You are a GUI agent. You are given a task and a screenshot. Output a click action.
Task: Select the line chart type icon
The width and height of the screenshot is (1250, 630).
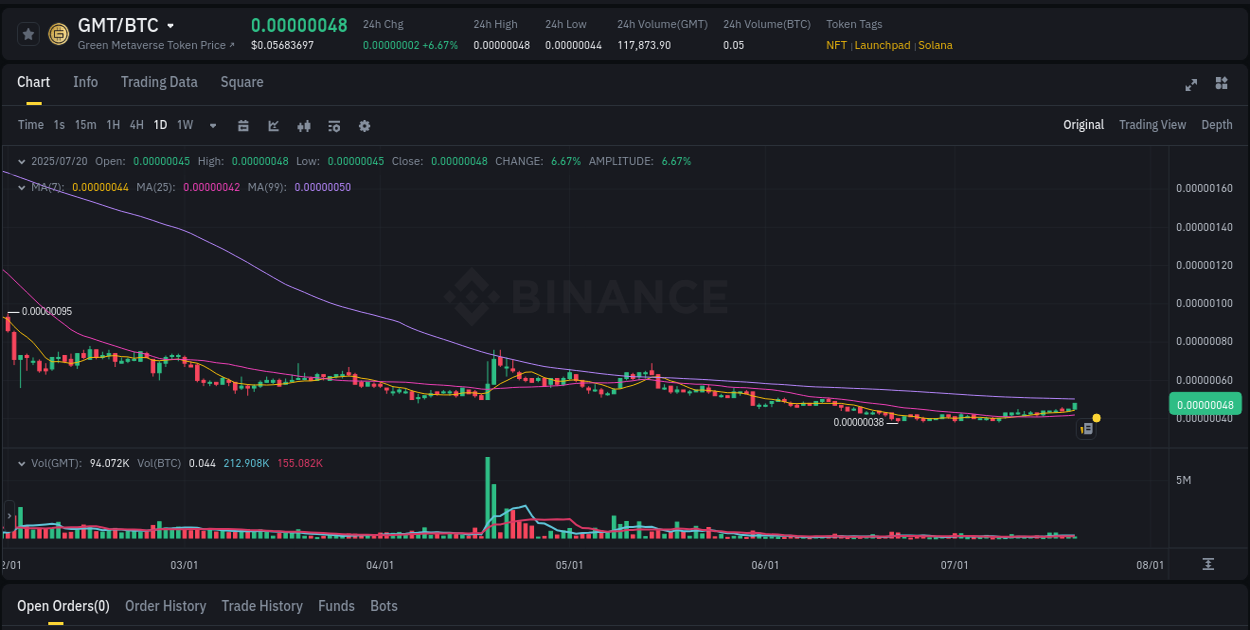[273, 125]
